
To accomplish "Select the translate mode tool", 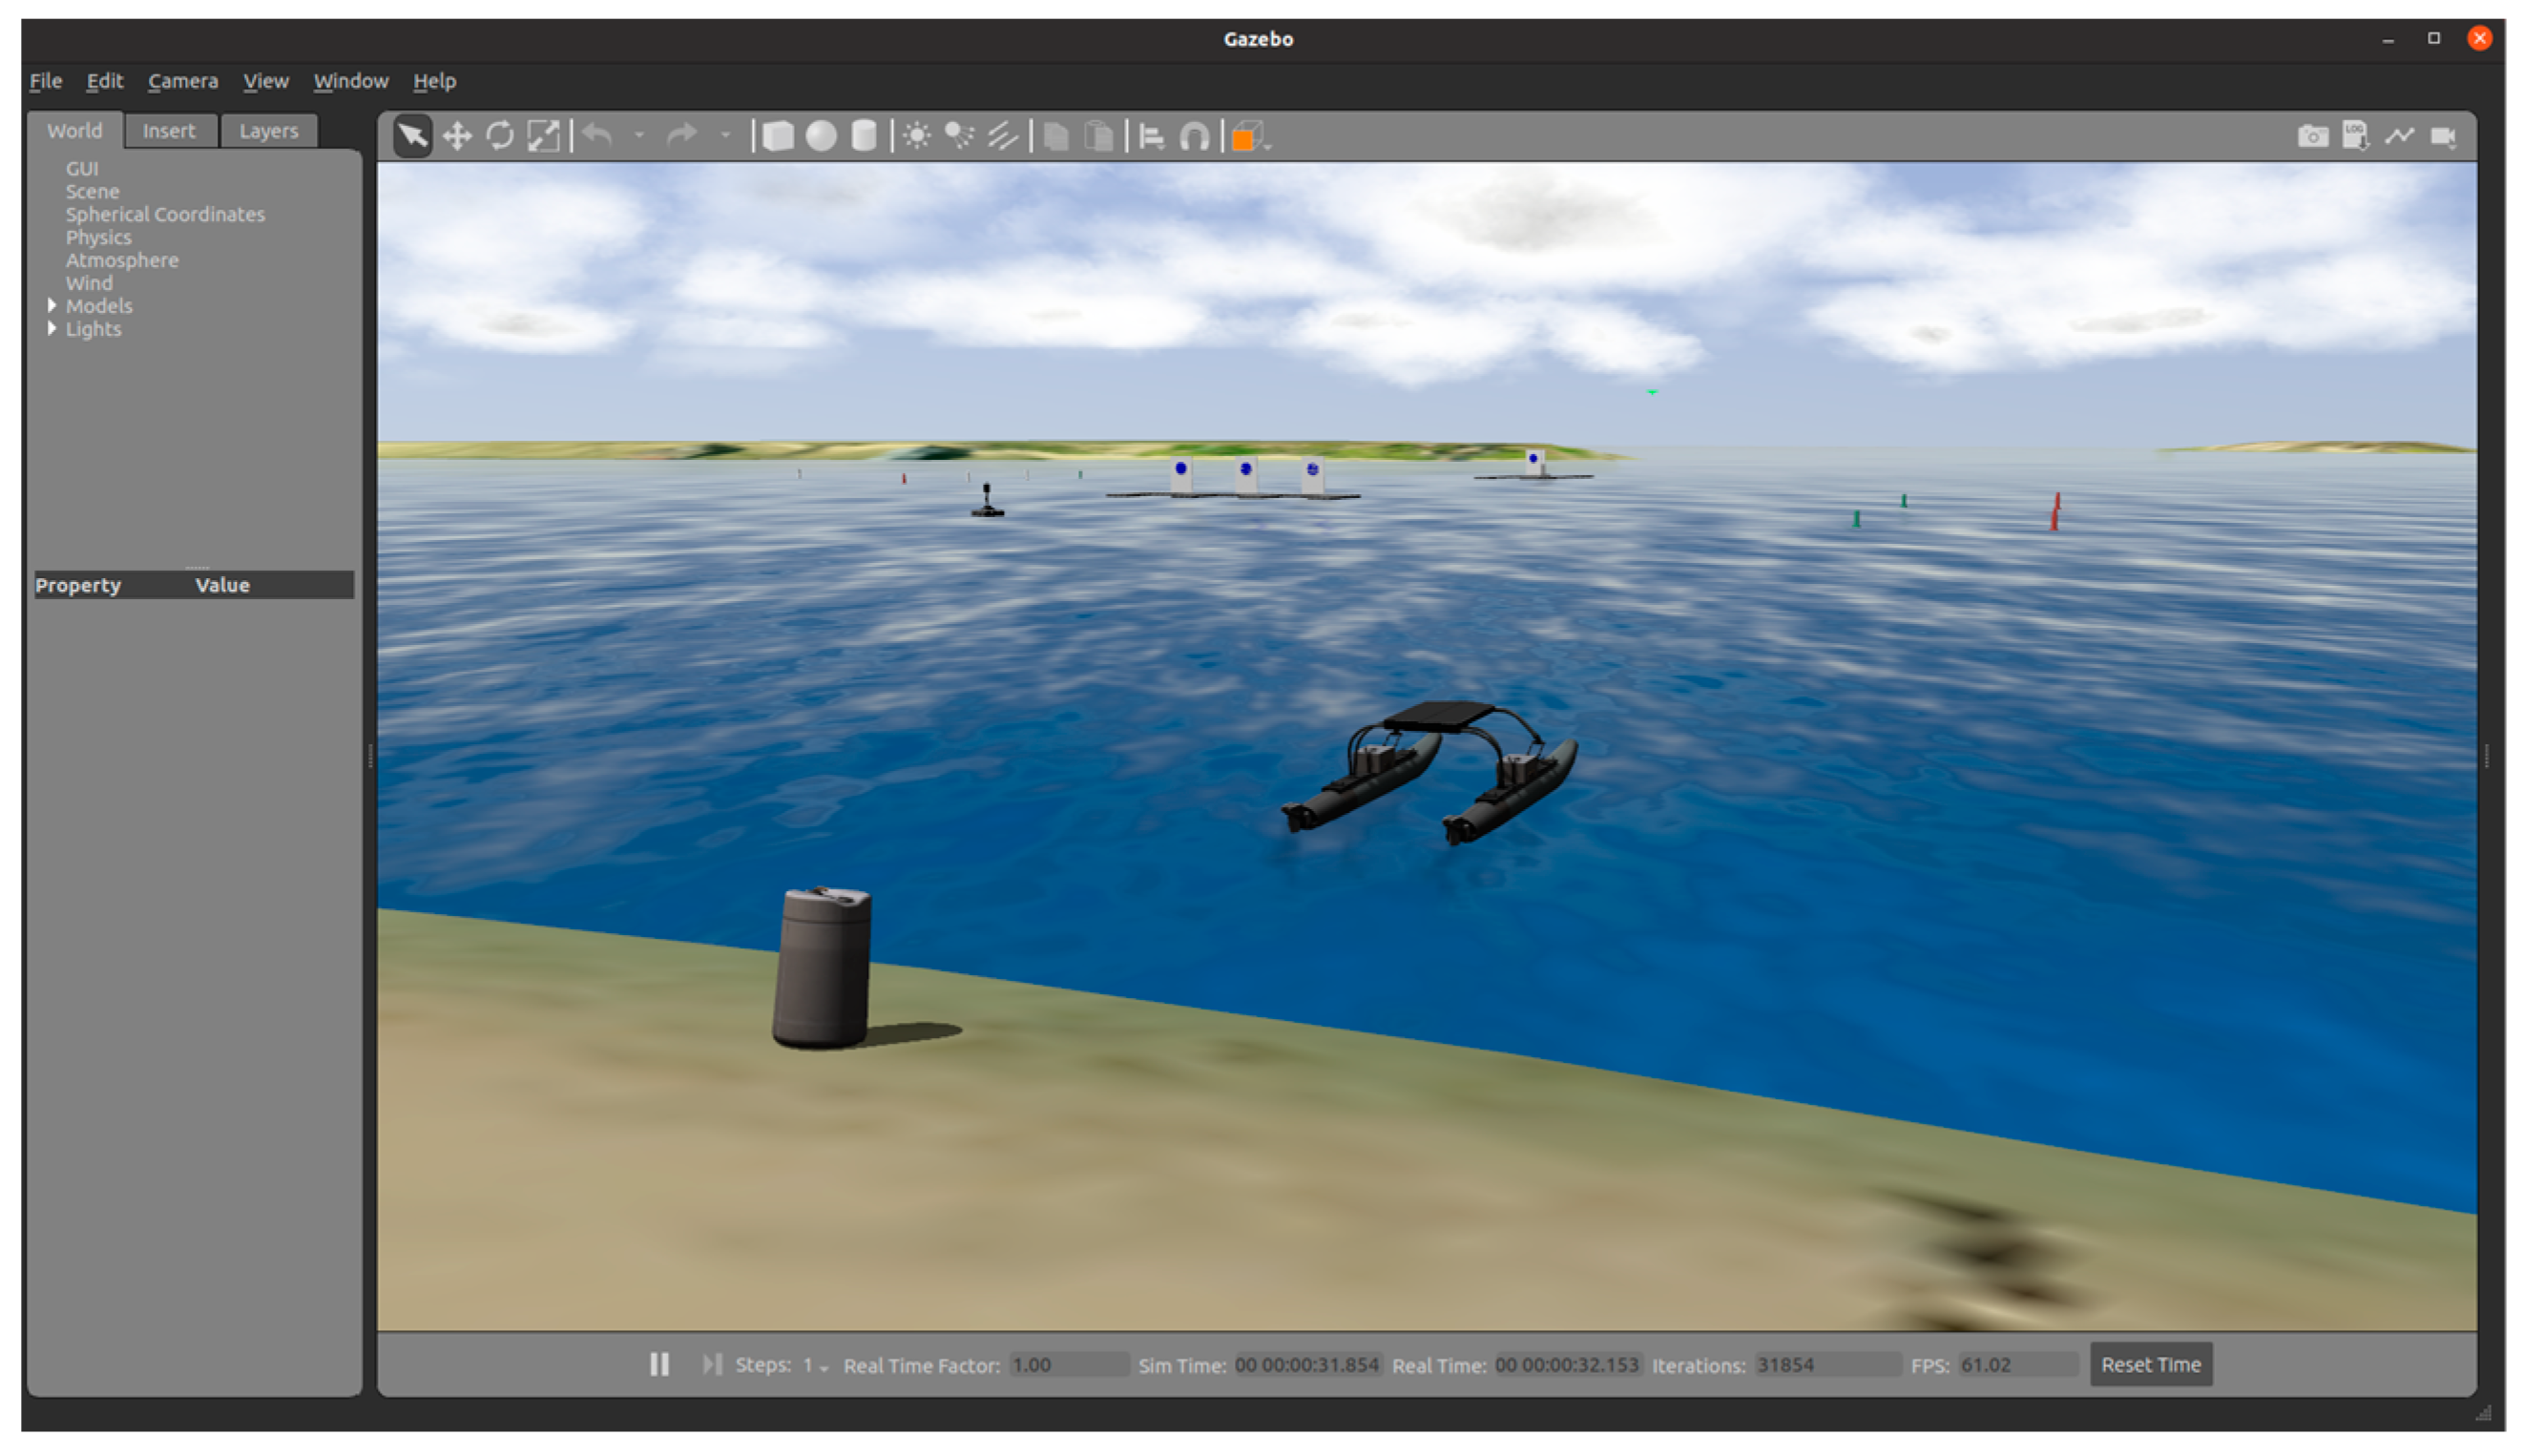I will click(457, 136).
